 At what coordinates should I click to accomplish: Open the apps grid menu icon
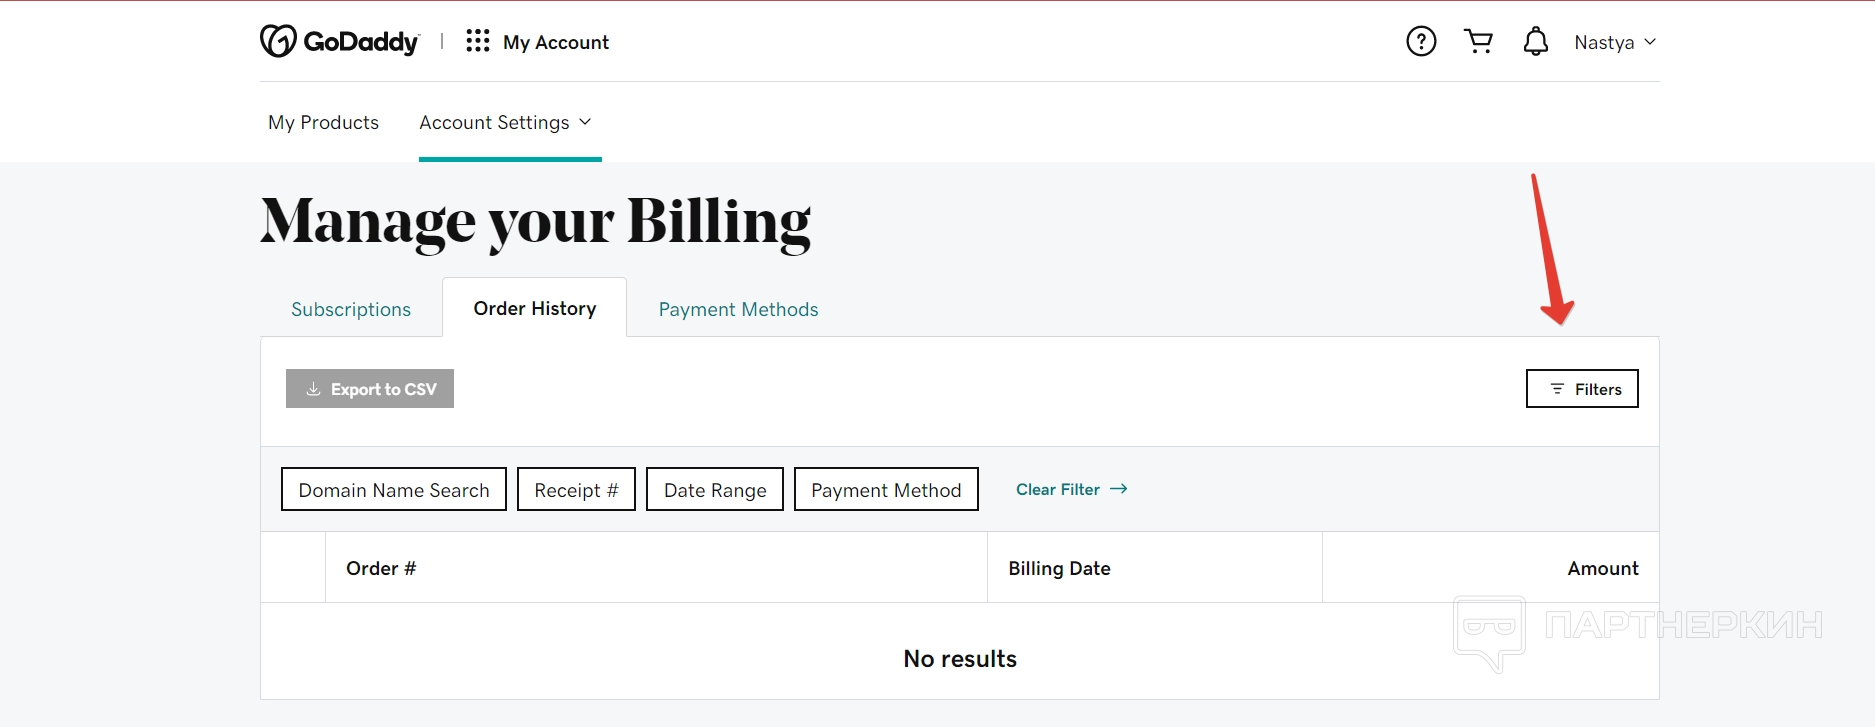click(x=478, y=41)
